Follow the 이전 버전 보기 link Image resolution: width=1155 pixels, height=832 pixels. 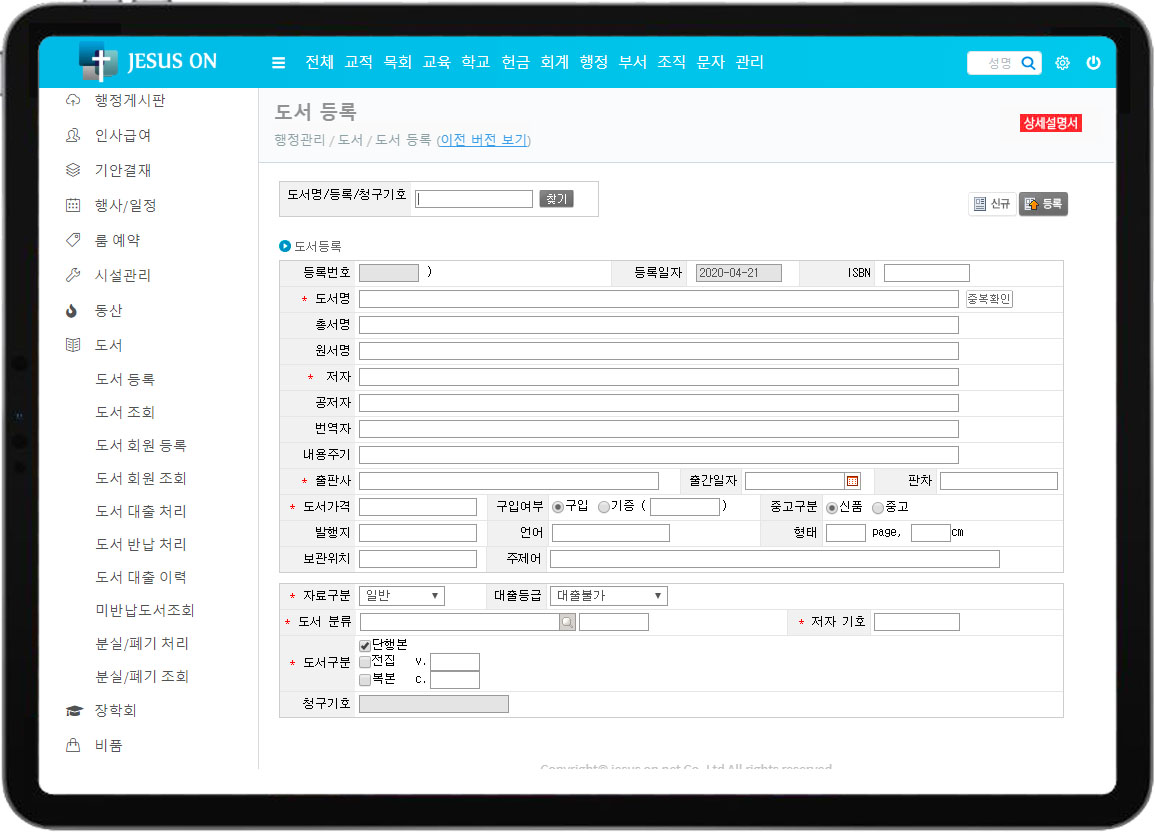pos(483,140)
